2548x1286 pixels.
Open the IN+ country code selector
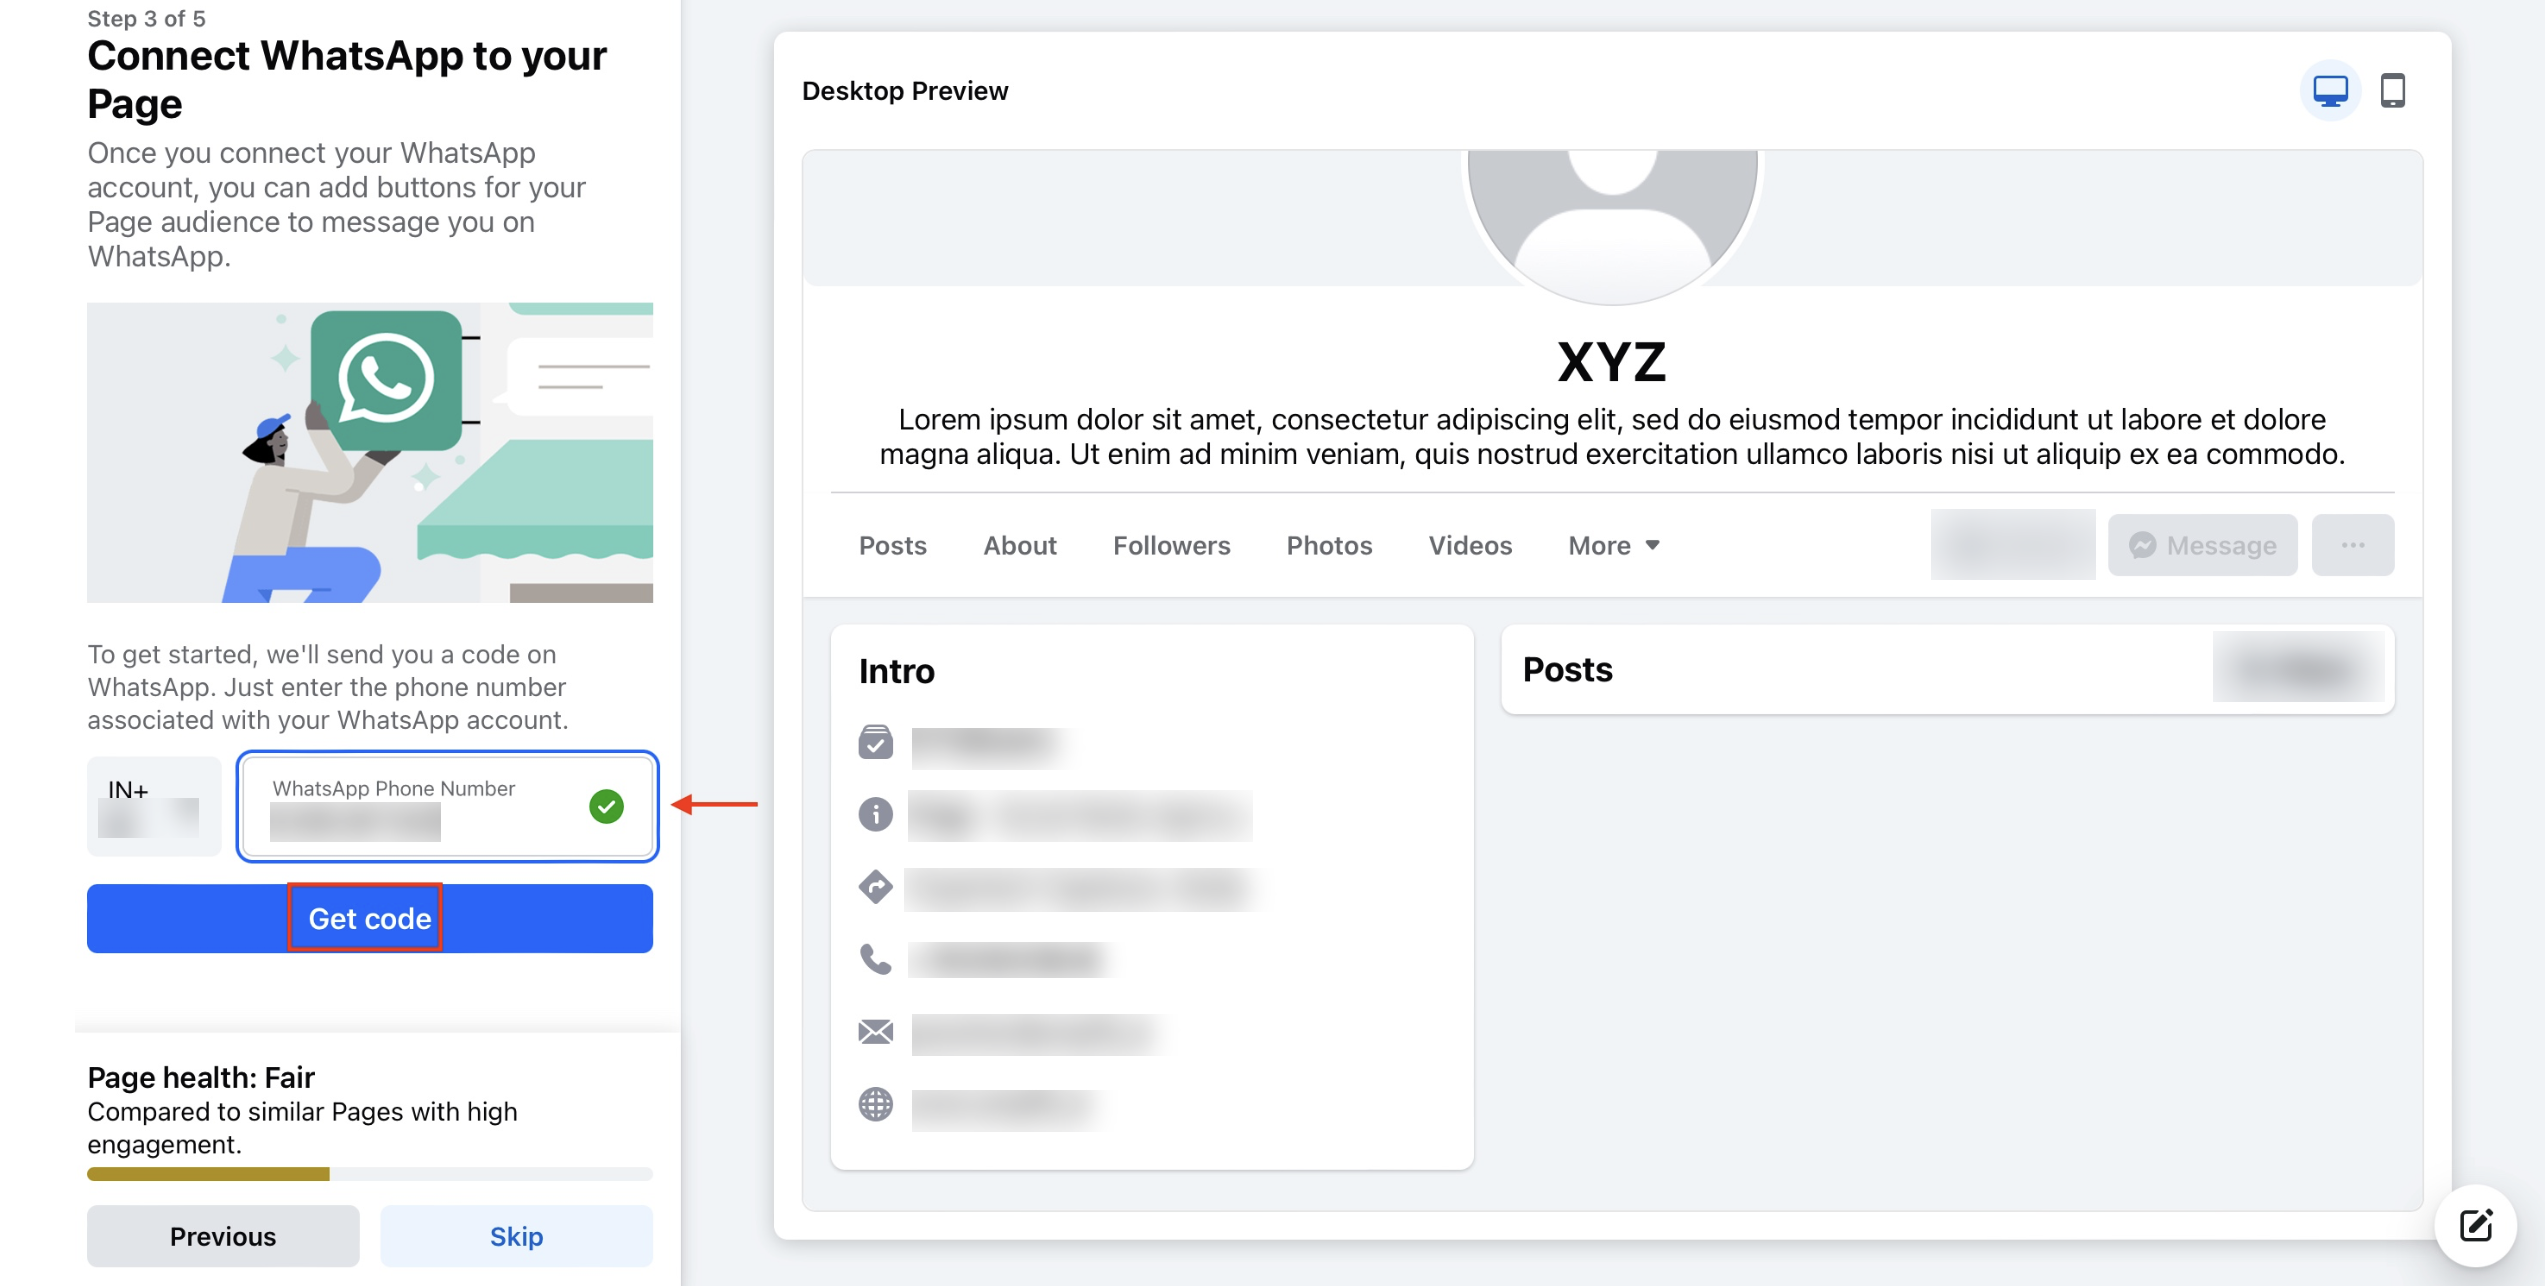154,806
